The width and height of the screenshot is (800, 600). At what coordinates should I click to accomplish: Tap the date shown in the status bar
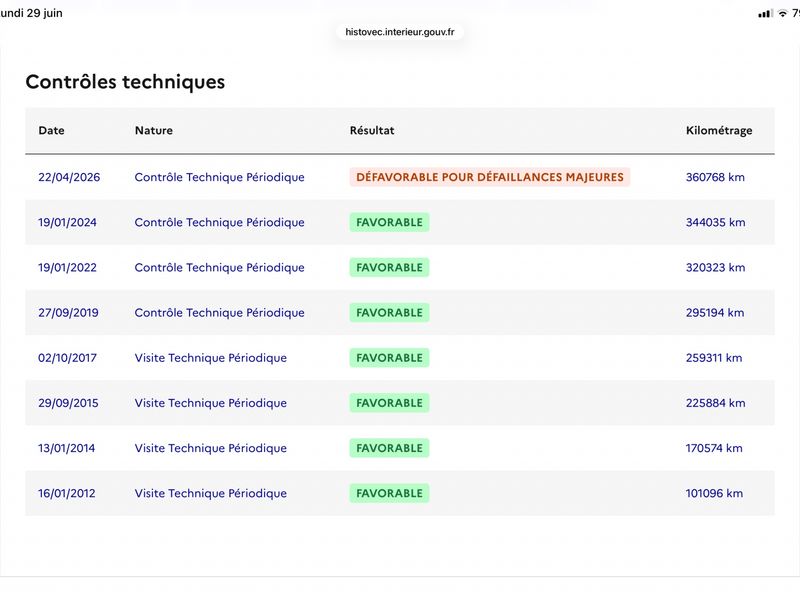tap(31, 13)
